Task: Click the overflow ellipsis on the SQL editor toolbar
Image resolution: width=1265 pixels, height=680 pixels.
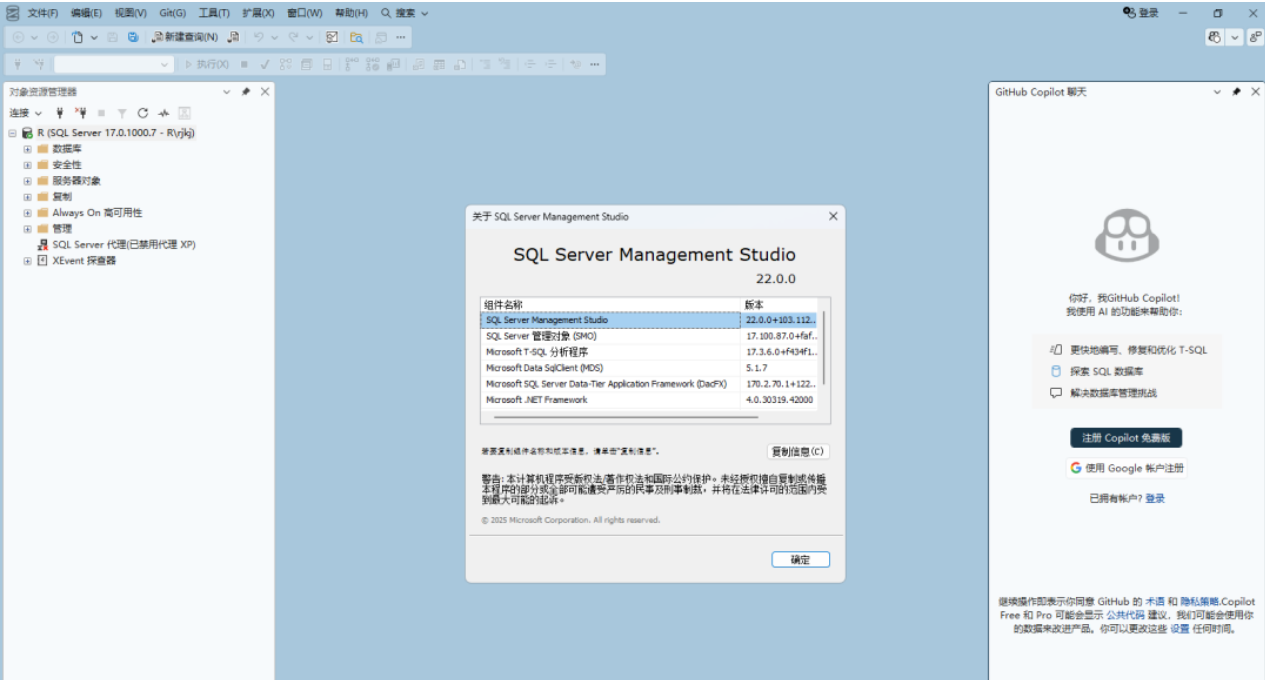Action: click(595, 64)
